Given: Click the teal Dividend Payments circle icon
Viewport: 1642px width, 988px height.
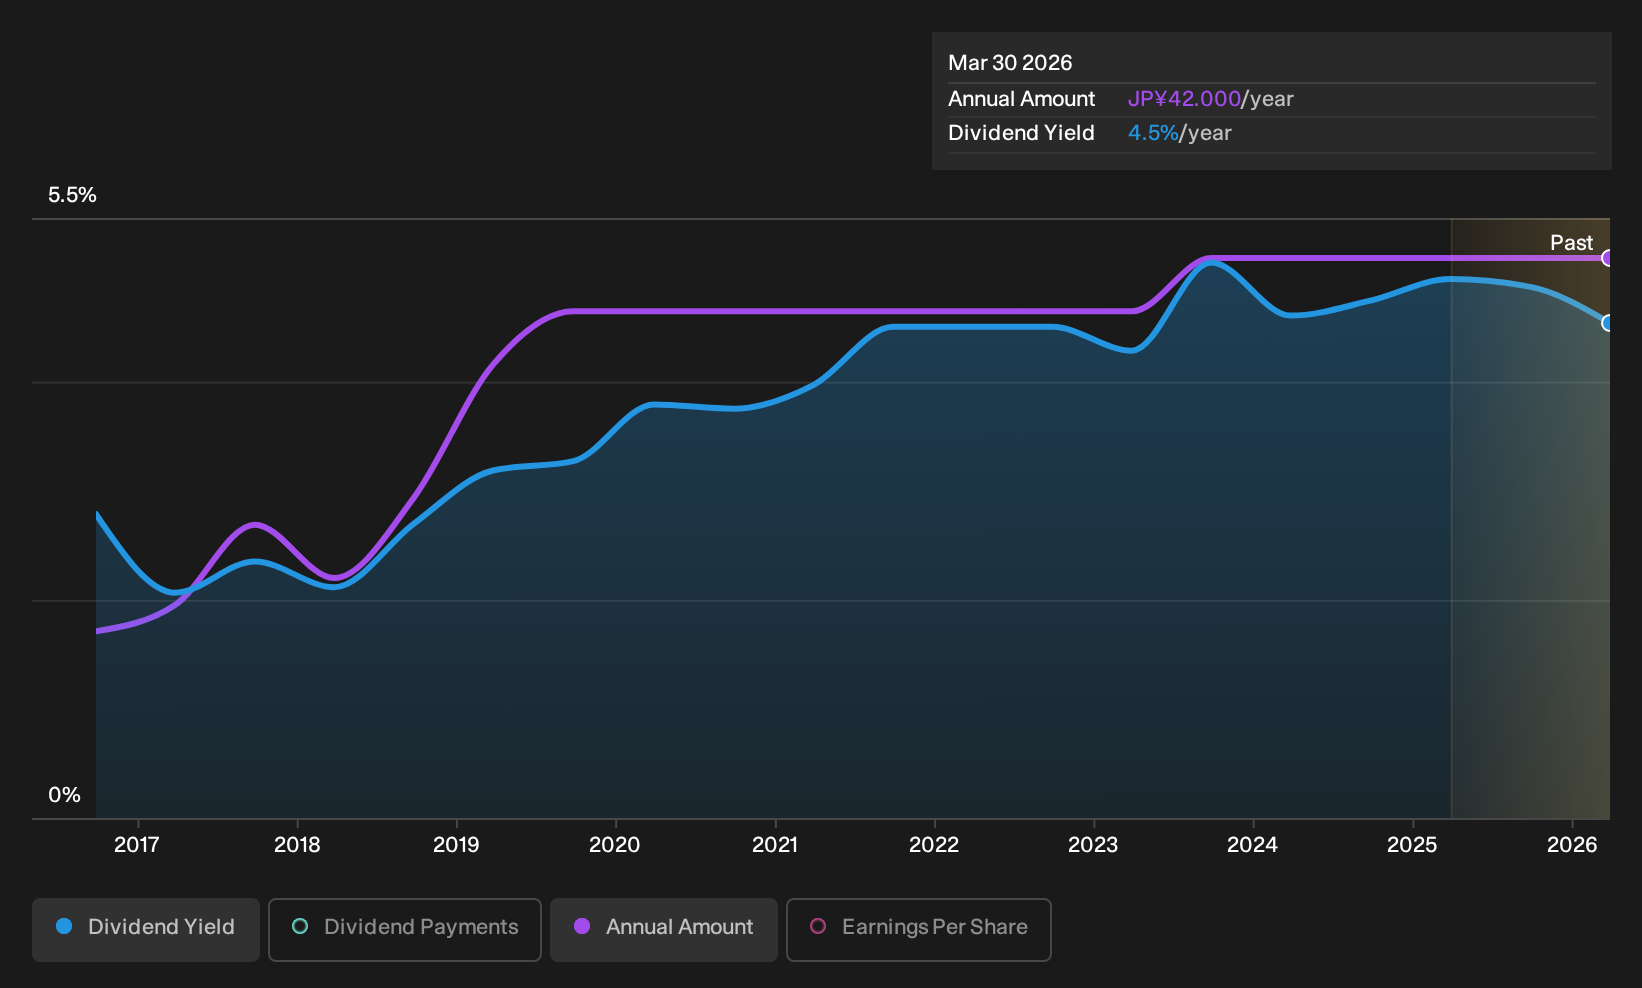Looking at the screenshot, I should pyautogui.click(x=300, y=927).
